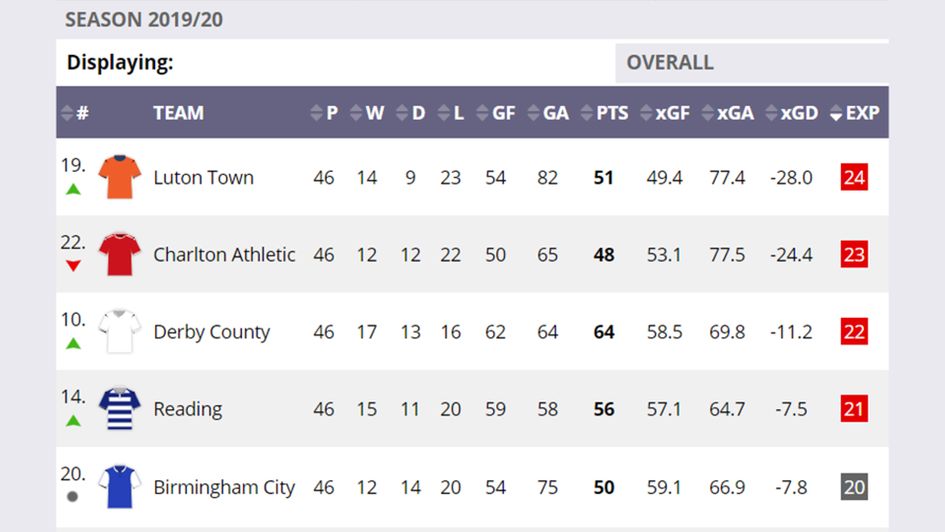Screen dimensions: 945x532
Task: Sort table by xGD column
Action: pos(791,113)
